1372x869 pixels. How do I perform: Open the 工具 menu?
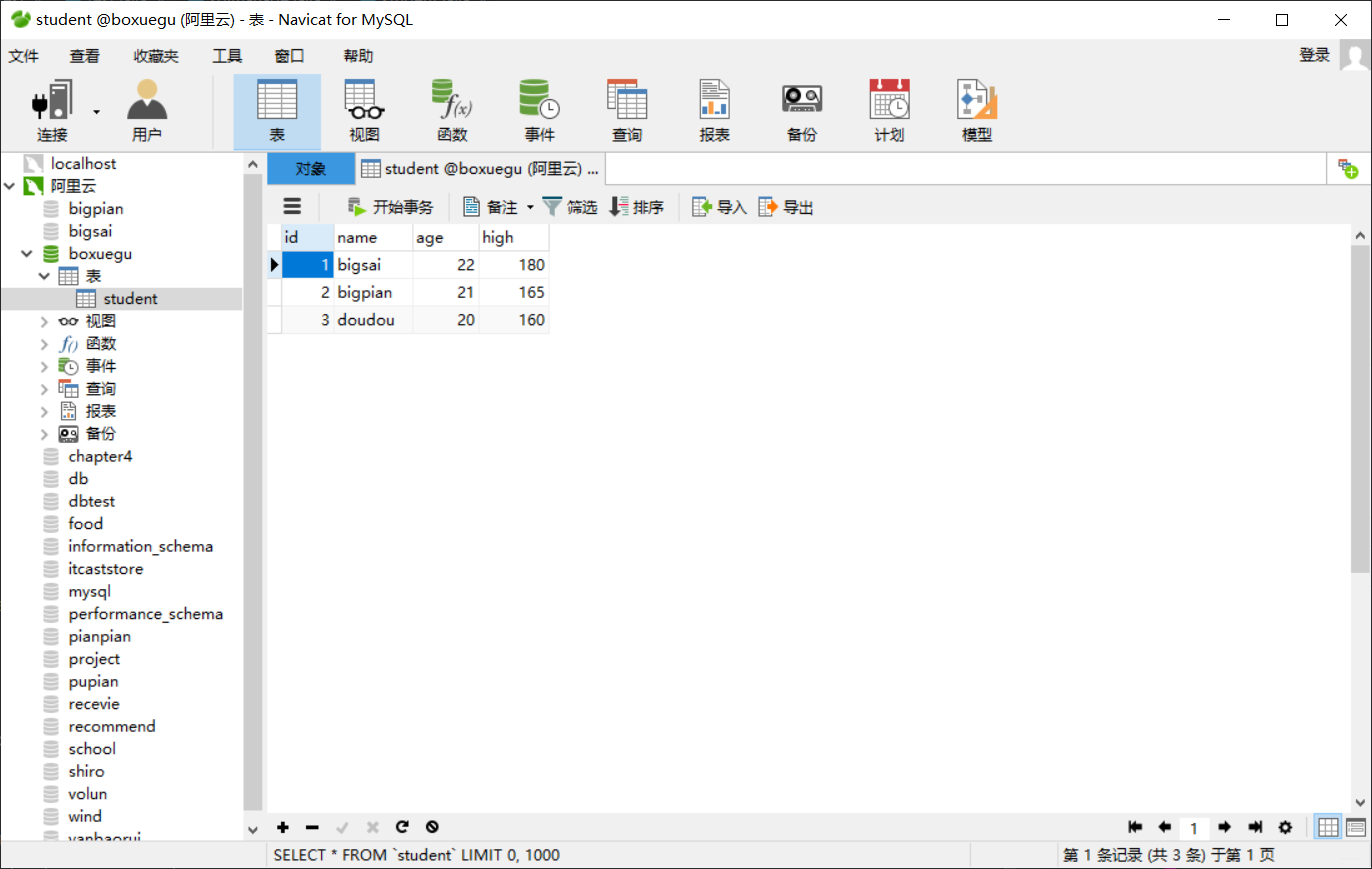[228, 56]
